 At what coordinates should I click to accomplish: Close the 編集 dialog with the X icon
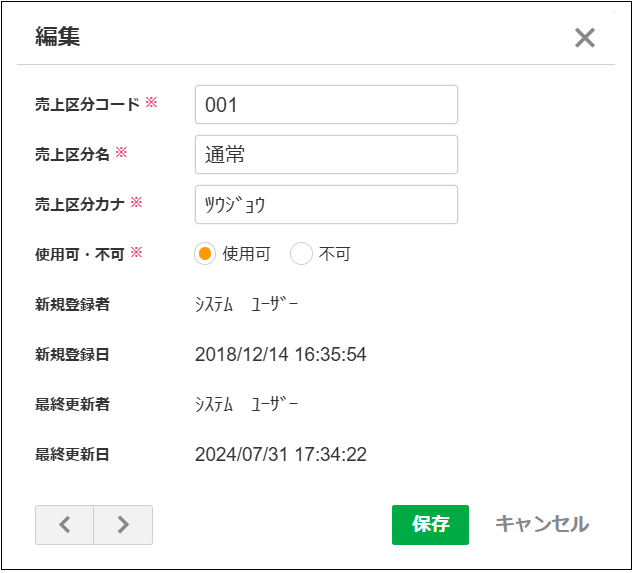pyautogui.click(x=585, y=38)
